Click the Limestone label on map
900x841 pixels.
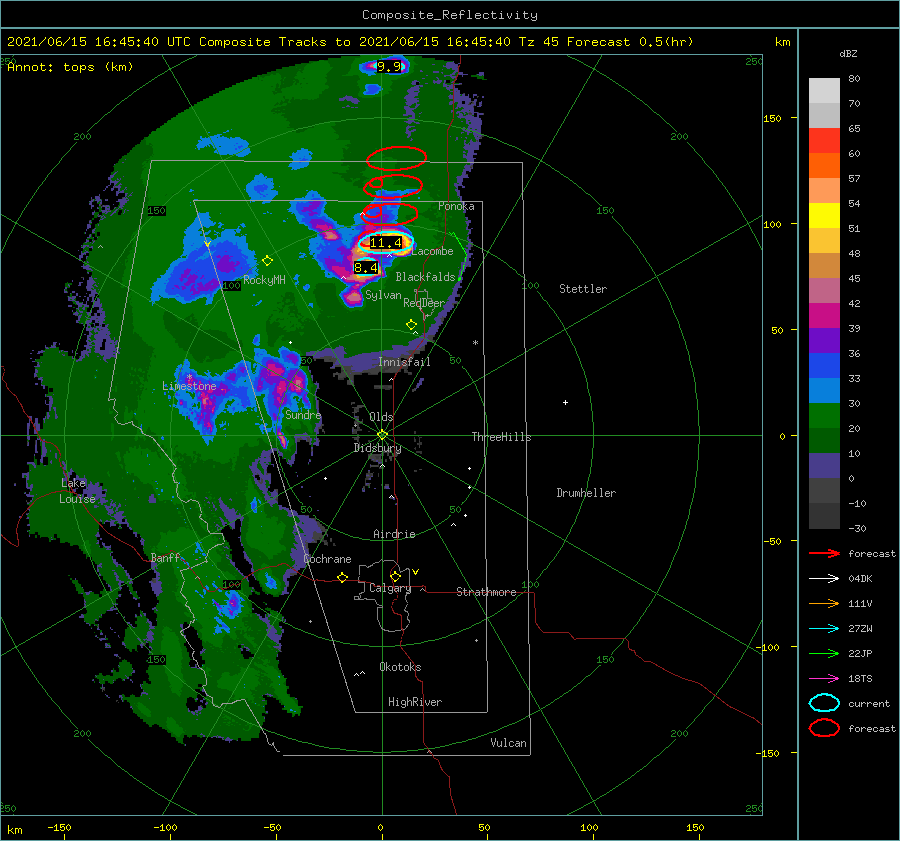(x=189, y=386)
